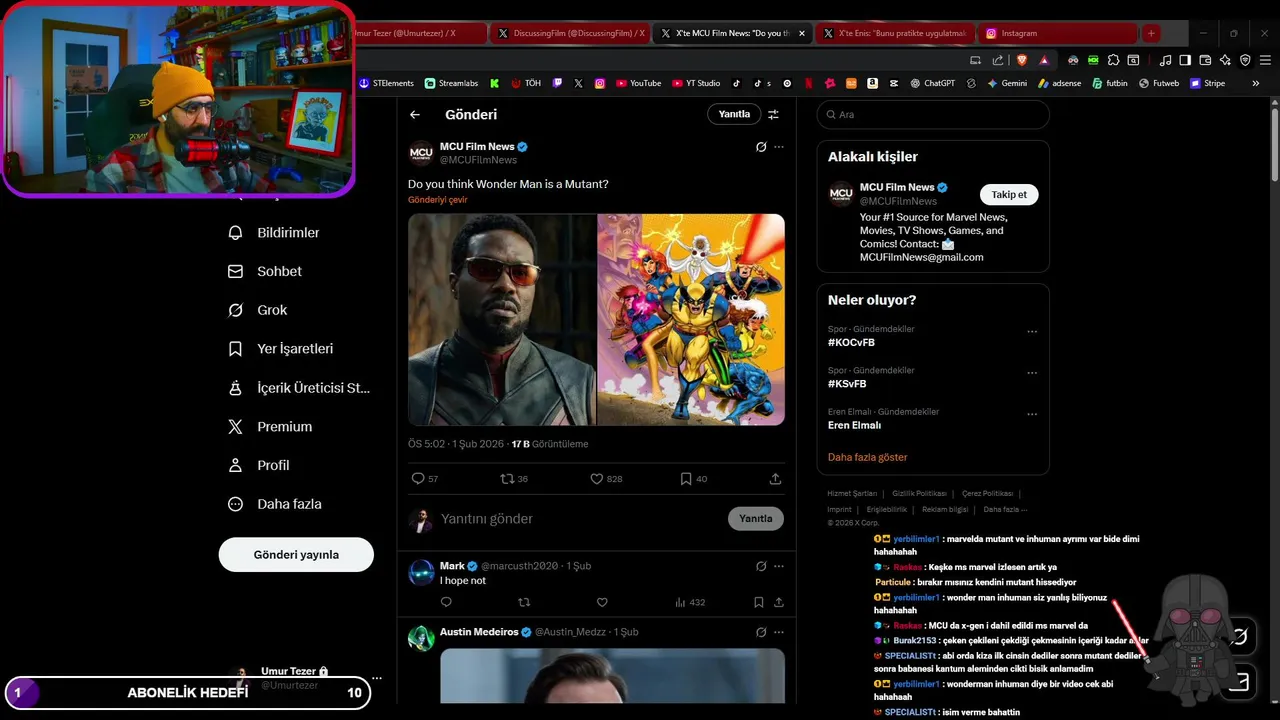This screenshot has height=720, width=1280.
Task: Open the Gemini bookmark
Action: (x=1007, y=83)
